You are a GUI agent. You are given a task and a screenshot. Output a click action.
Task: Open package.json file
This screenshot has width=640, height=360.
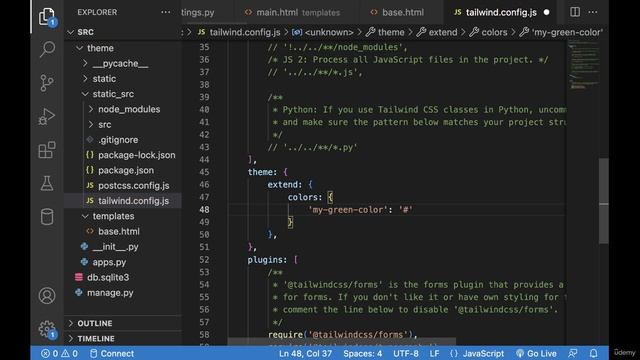[x=122, y=171]
